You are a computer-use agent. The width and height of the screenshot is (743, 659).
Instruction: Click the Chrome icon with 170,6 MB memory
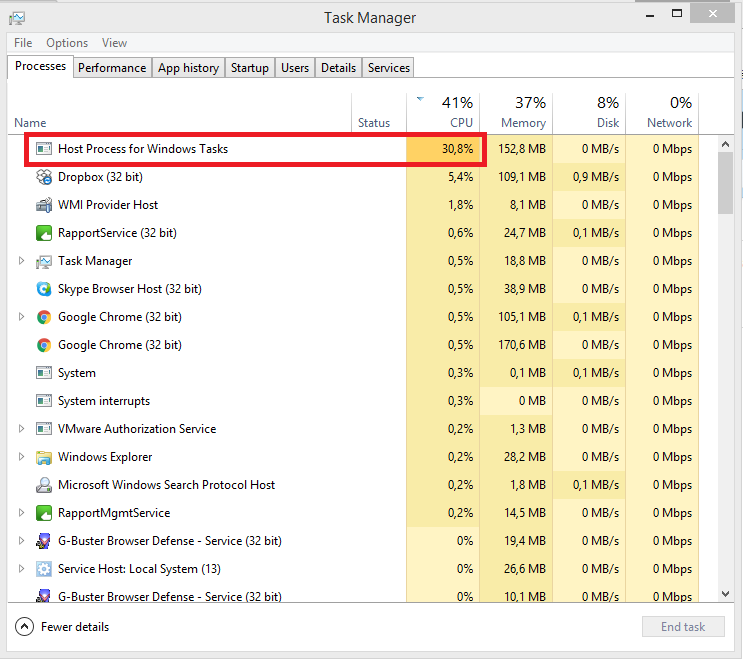pyautogui.click(x=44, y=345)
